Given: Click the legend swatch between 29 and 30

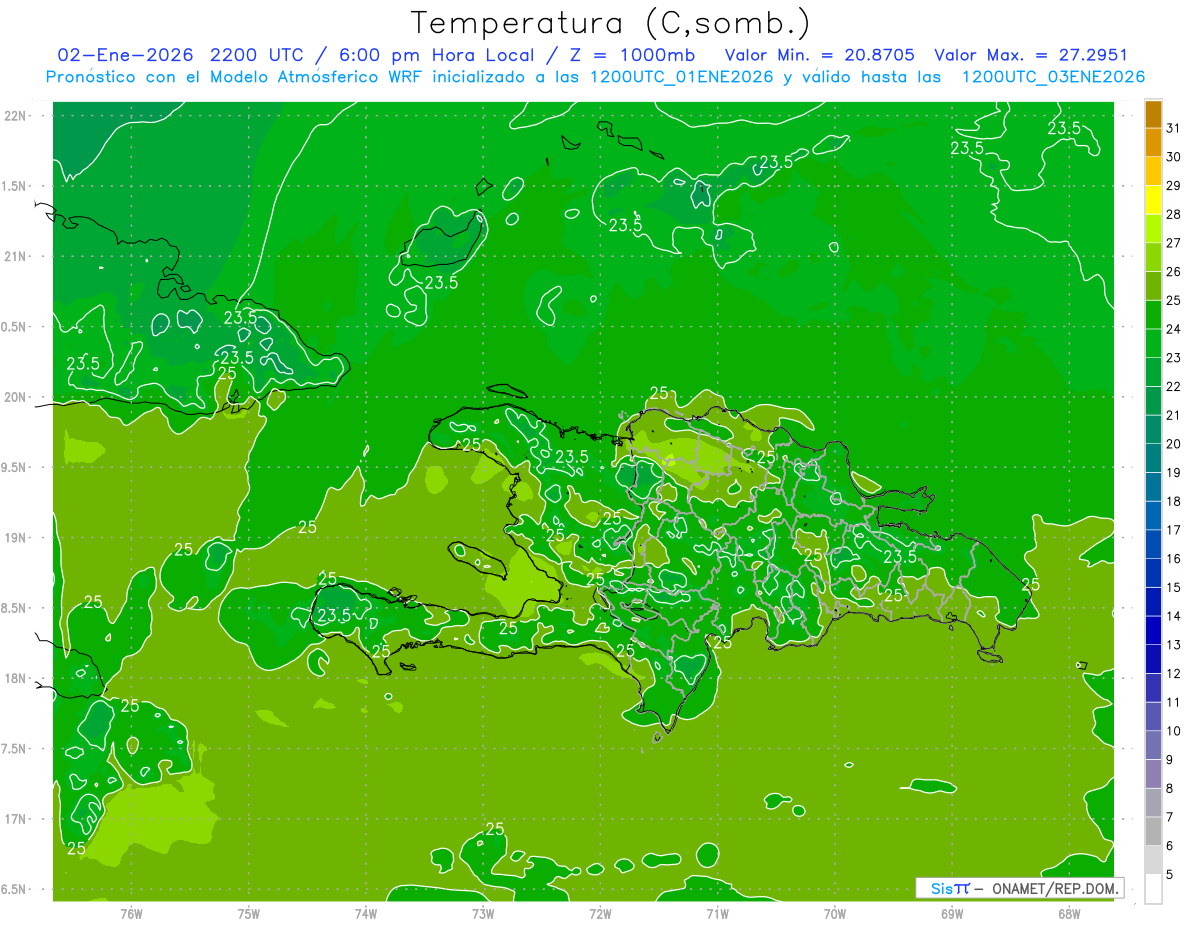Looking at the screenshot, I should point(1153,172).
